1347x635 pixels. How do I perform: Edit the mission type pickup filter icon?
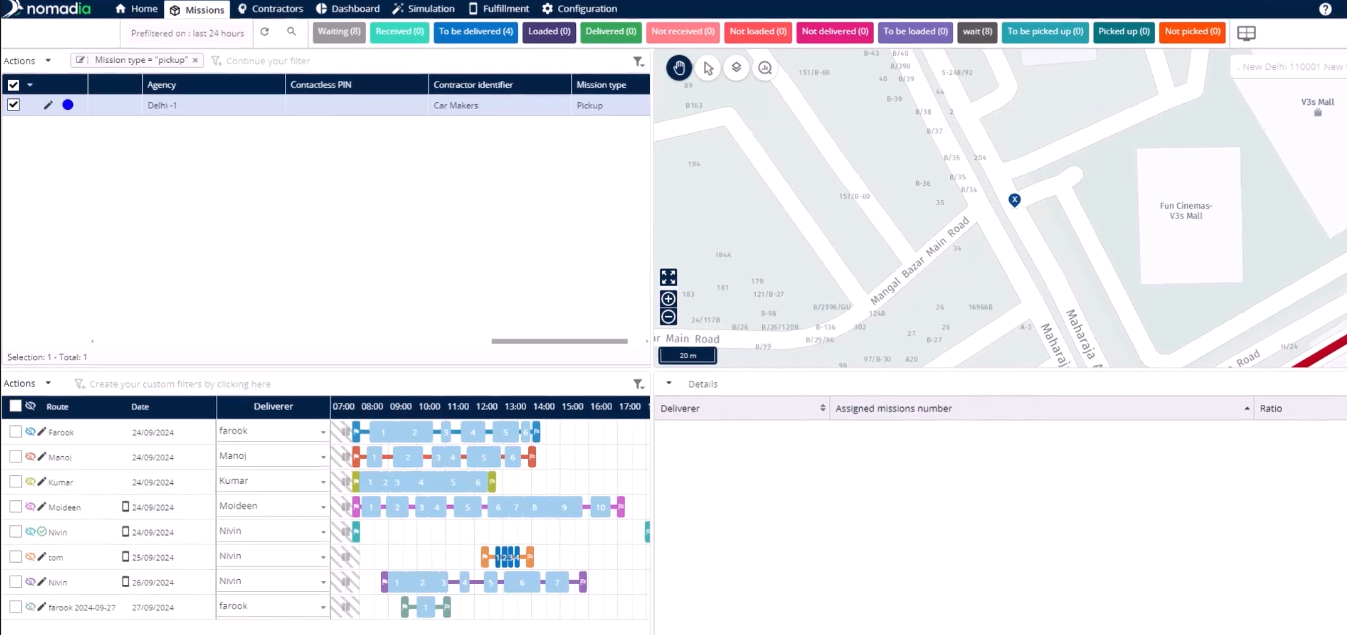pos(81,60)
